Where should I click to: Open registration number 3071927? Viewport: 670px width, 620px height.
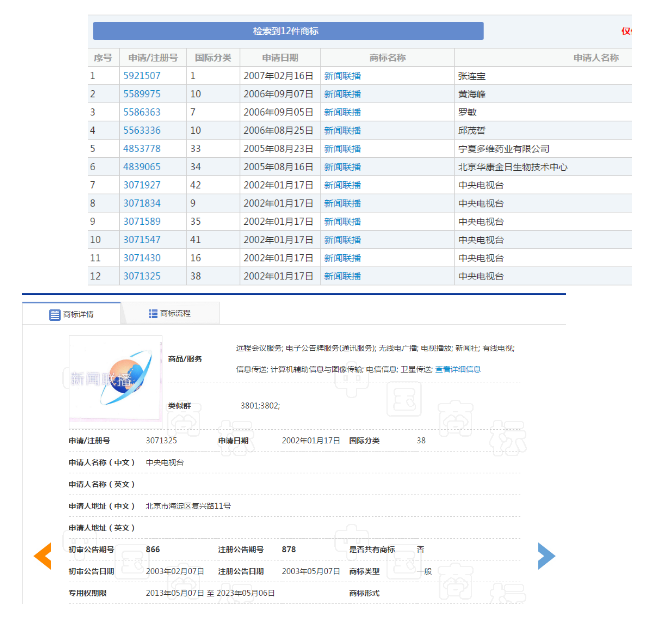[142, 185]
